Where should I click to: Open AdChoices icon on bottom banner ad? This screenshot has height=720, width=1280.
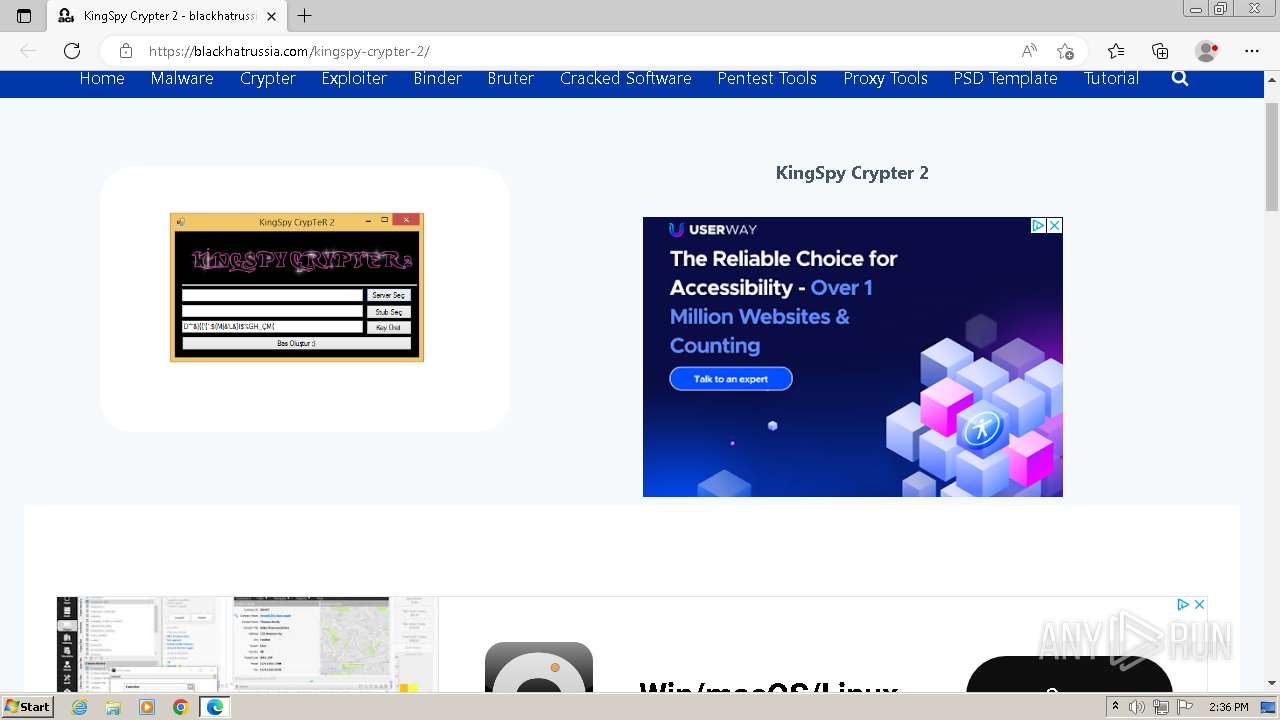[x=1183, y=604]
